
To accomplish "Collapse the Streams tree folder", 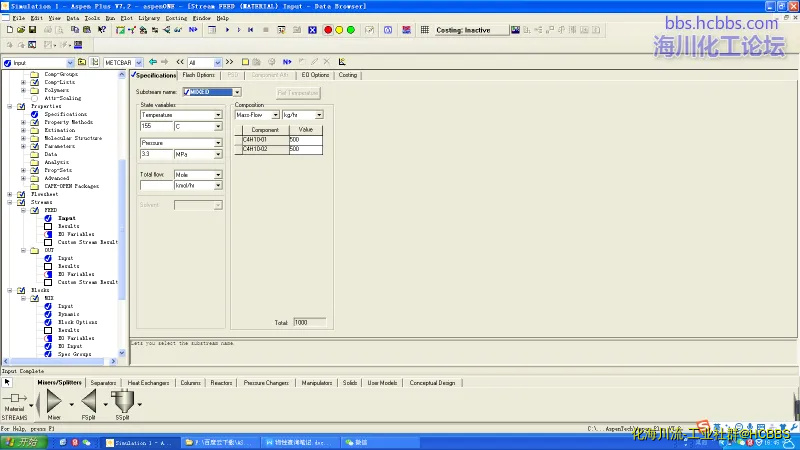I will [10, 202].
